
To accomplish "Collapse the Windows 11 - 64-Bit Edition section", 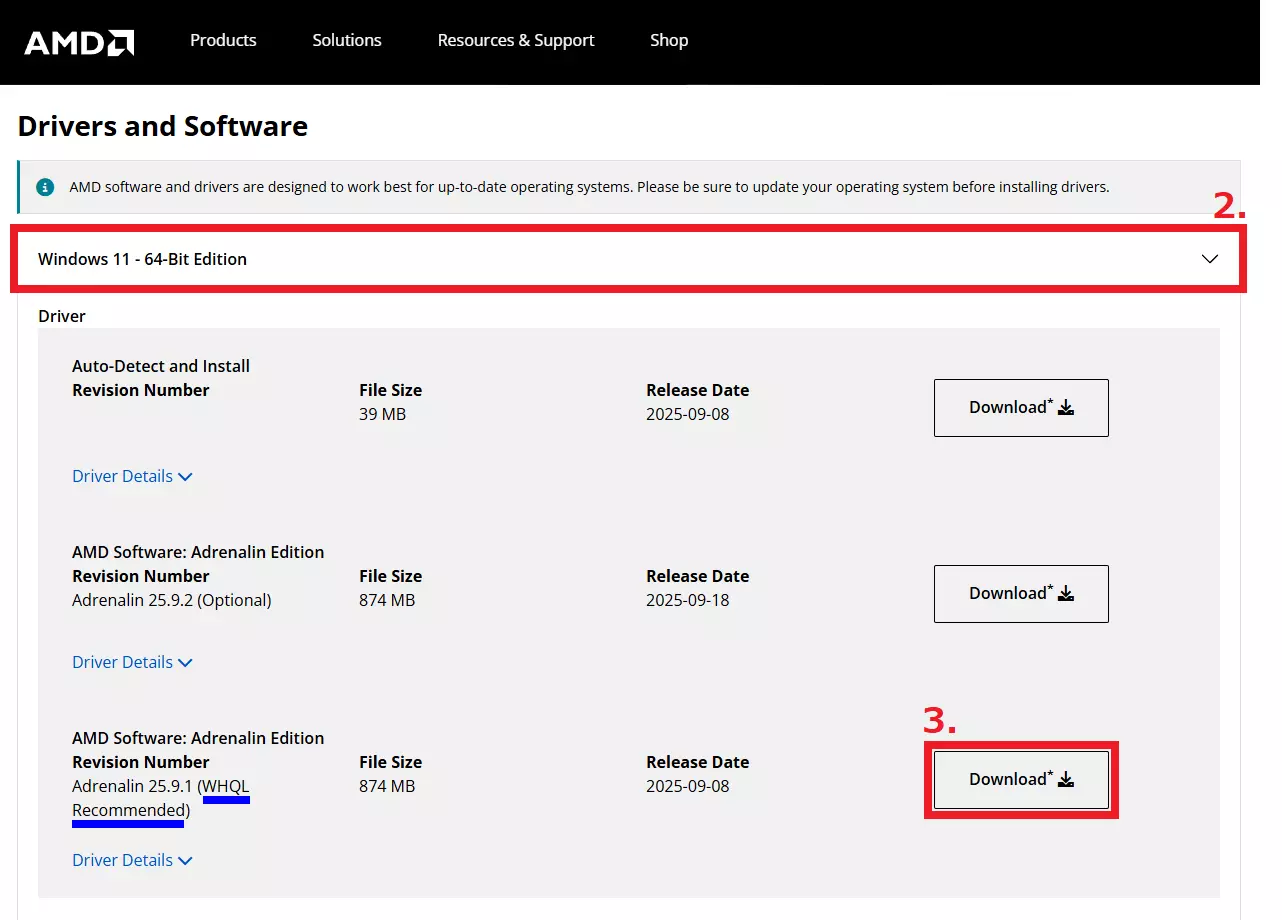I will click(142, 259).
